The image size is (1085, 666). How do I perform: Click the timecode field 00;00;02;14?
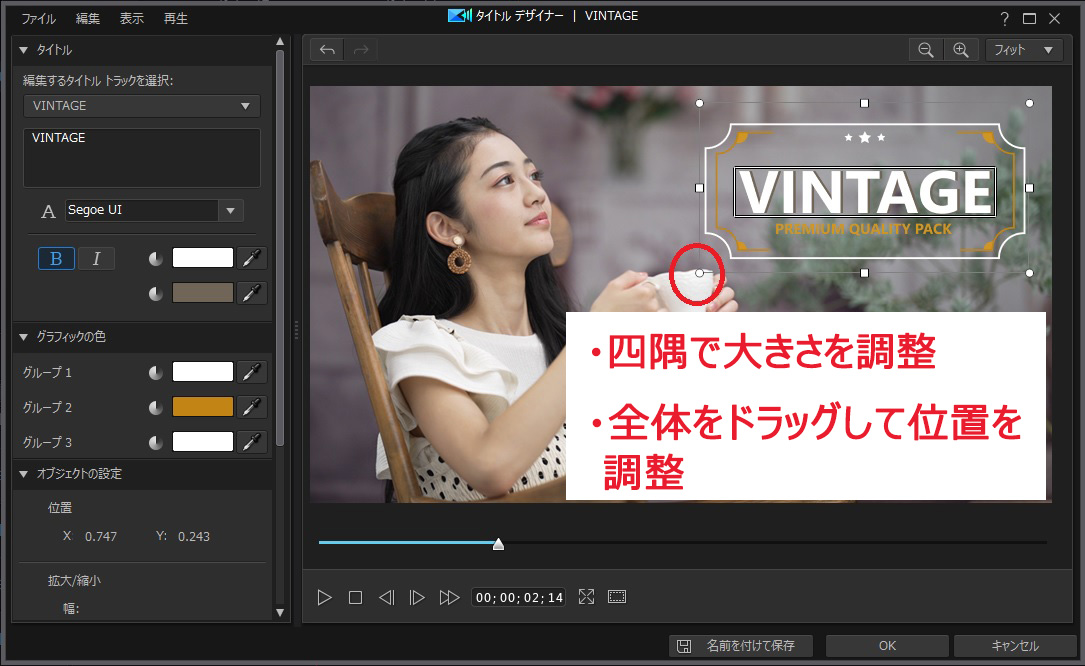click(519, 597)
